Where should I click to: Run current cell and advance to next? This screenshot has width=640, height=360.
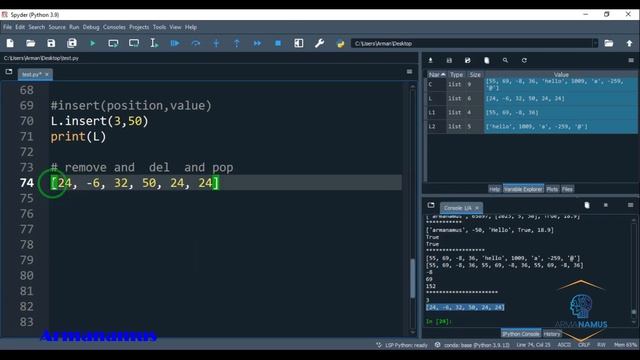(x=134, y=43)
